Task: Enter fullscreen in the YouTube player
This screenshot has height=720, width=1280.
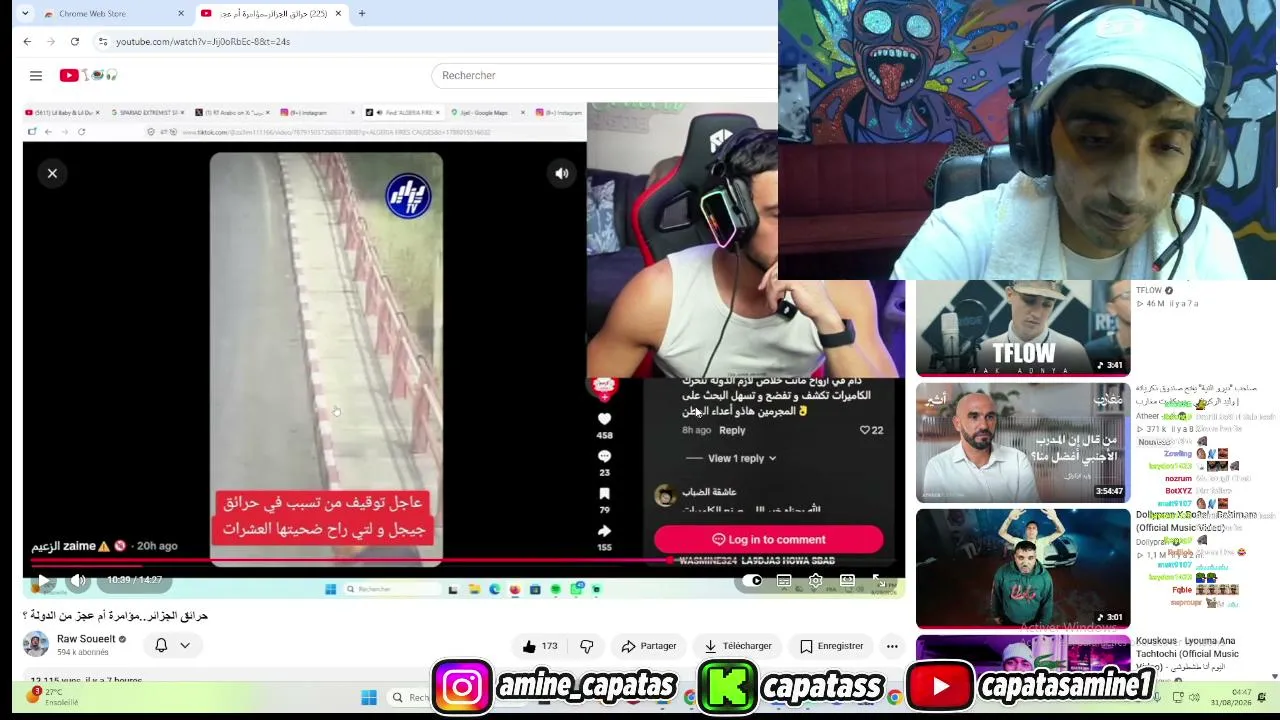Action: [879, 580]
